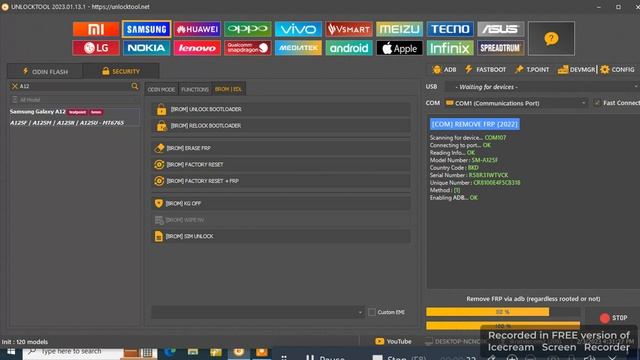Select the ASUS brand logo
The image size is (640, 360).
pyautogui.click(x=500, y=29)
